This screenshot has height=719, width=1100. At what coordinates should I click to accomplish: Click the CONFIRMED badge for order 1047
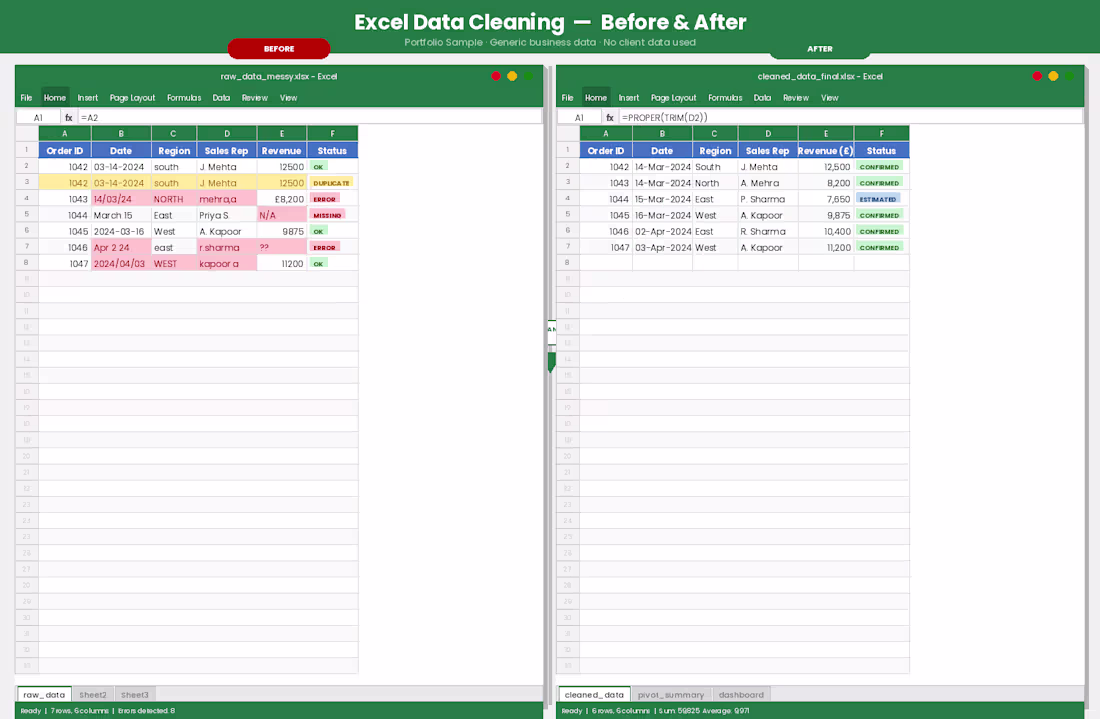[x=879, y=247]
